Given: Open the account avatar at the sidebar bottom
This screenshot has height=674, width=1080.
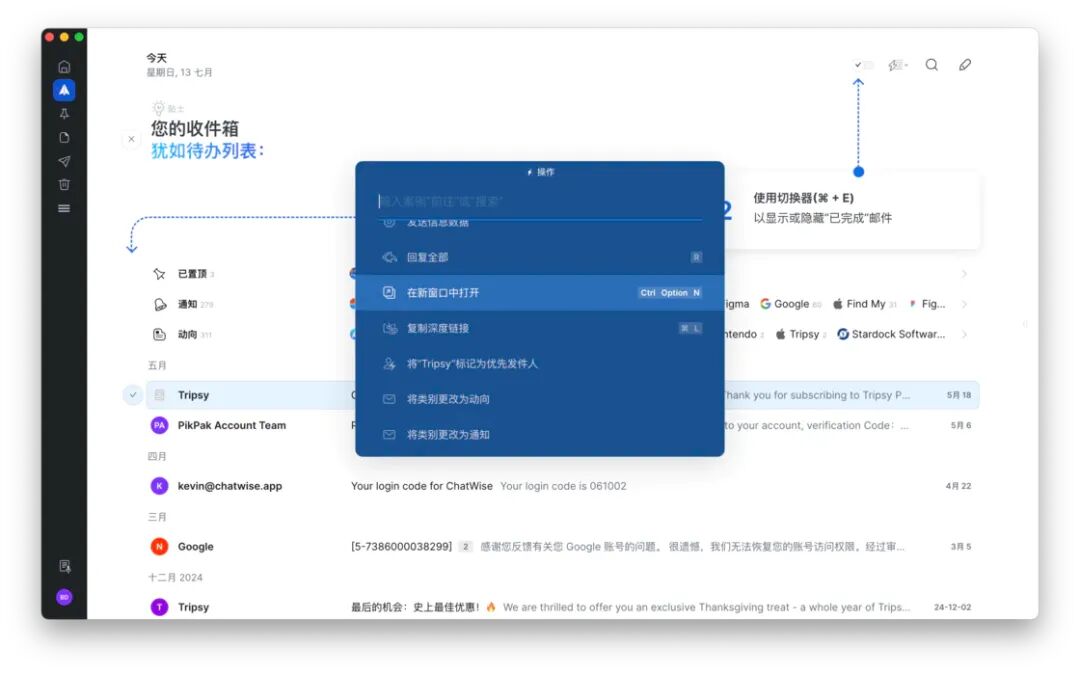Looking at the screenshot, I should 64,597.
